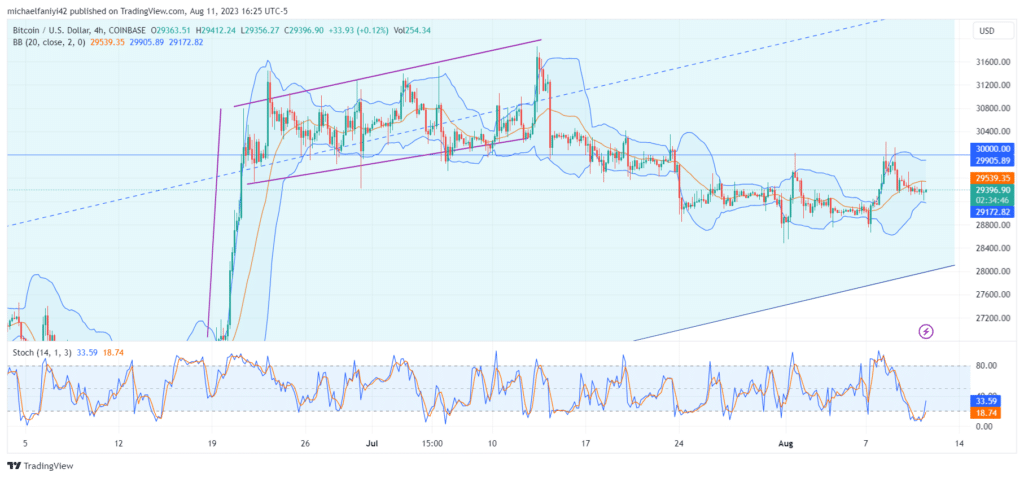
Task: Click the purple lightning bolt icon
Action: (925, 332)
